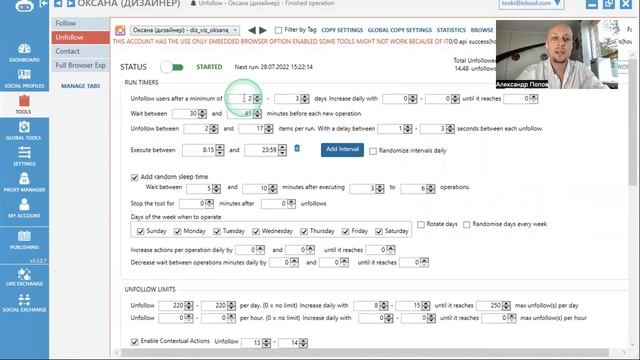
Task: Open the Dashboard sidebar icon
Action: [x=24, y=53]
